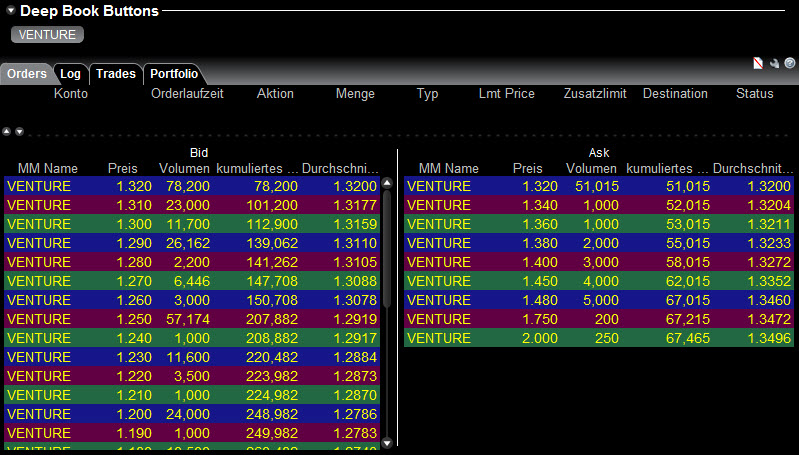Image resolution: width=799 pixels, height=455 pixels.
Task: Click bid price 1.200
Action: tap(134, 414)
